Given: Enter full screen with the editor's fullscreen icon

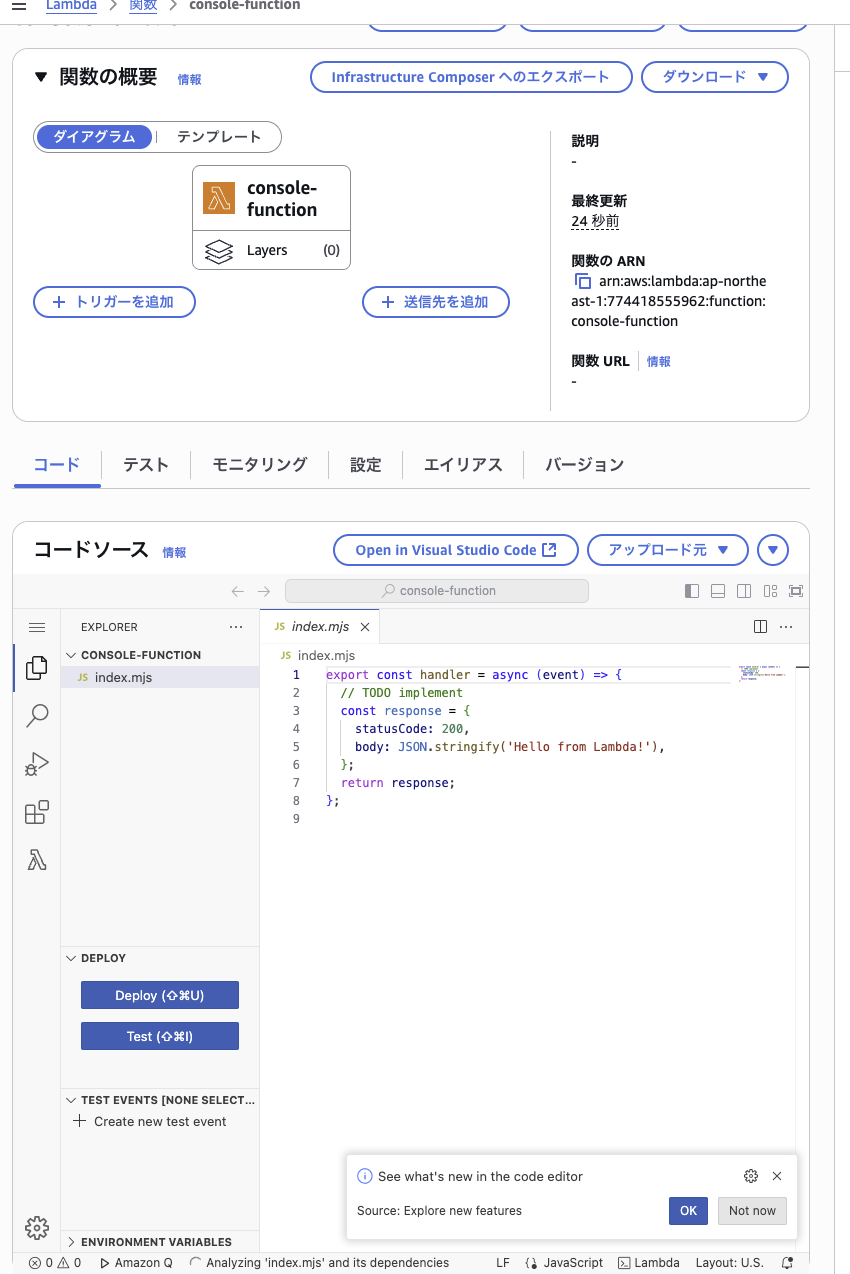Looking at the screenshot, I should coord(796,591).
